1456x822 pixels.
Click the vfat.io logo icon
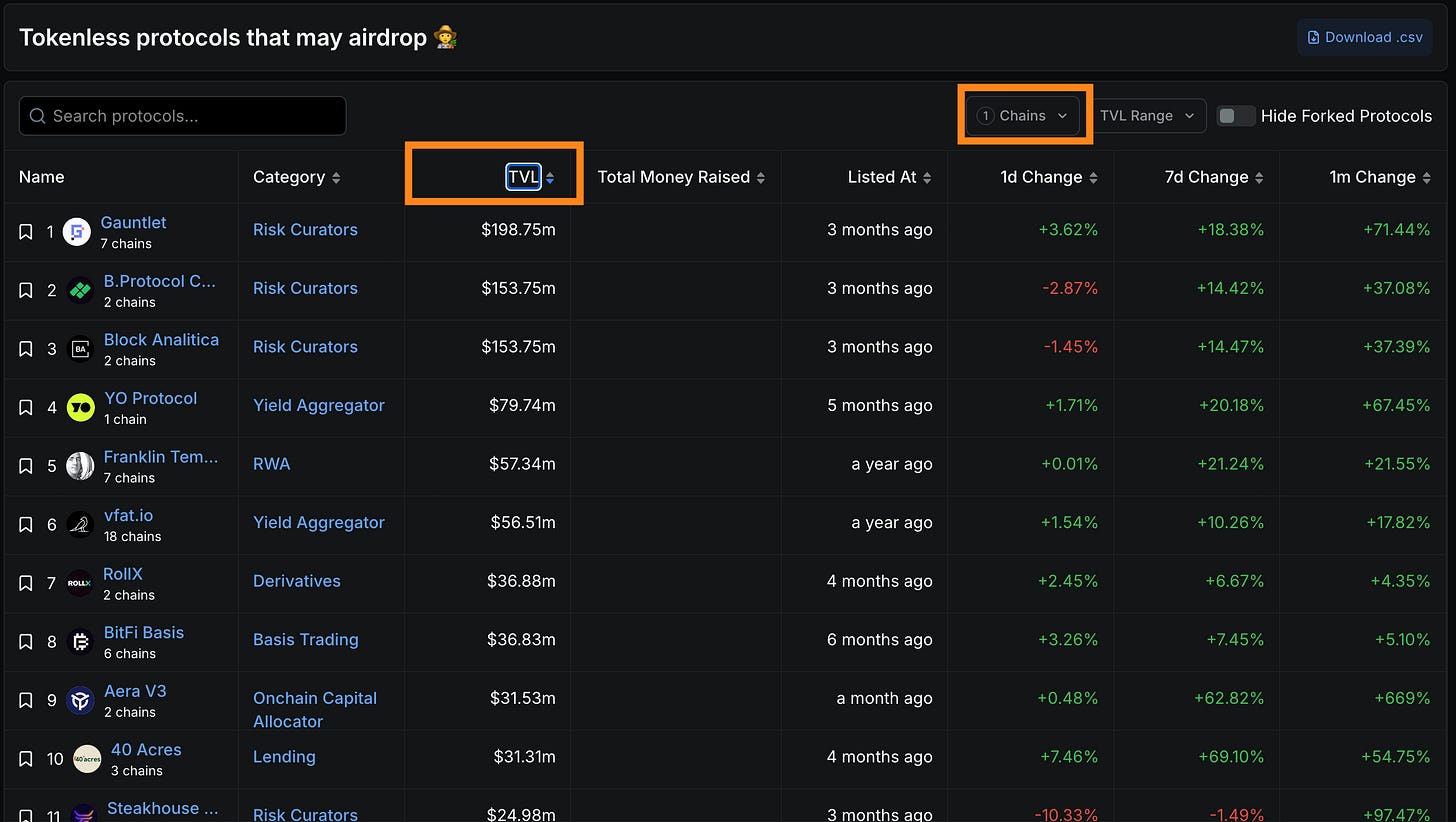80,525
